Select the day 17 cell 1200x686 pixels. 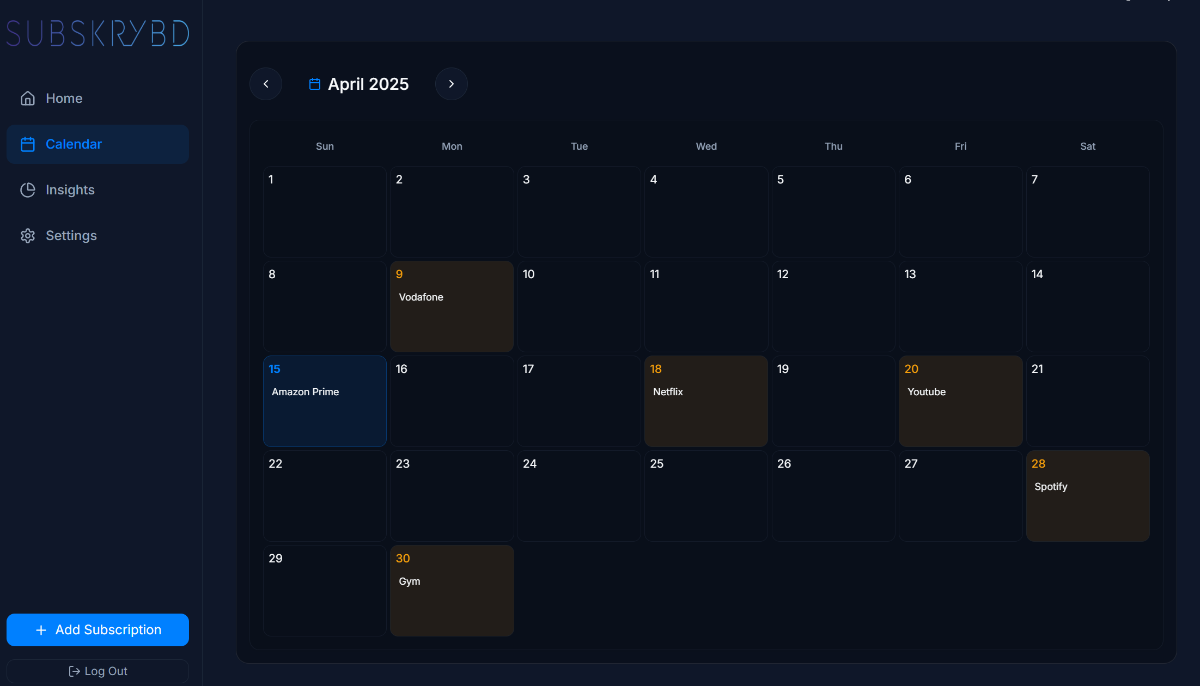click(x=579, y=401)
